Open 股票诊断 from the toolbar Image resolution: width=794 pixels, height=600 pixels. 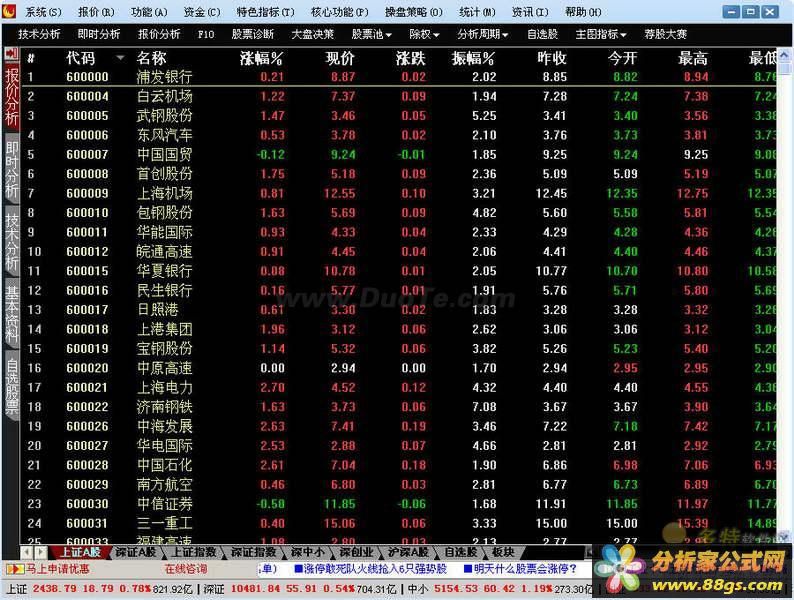click(x=253, y=34)
